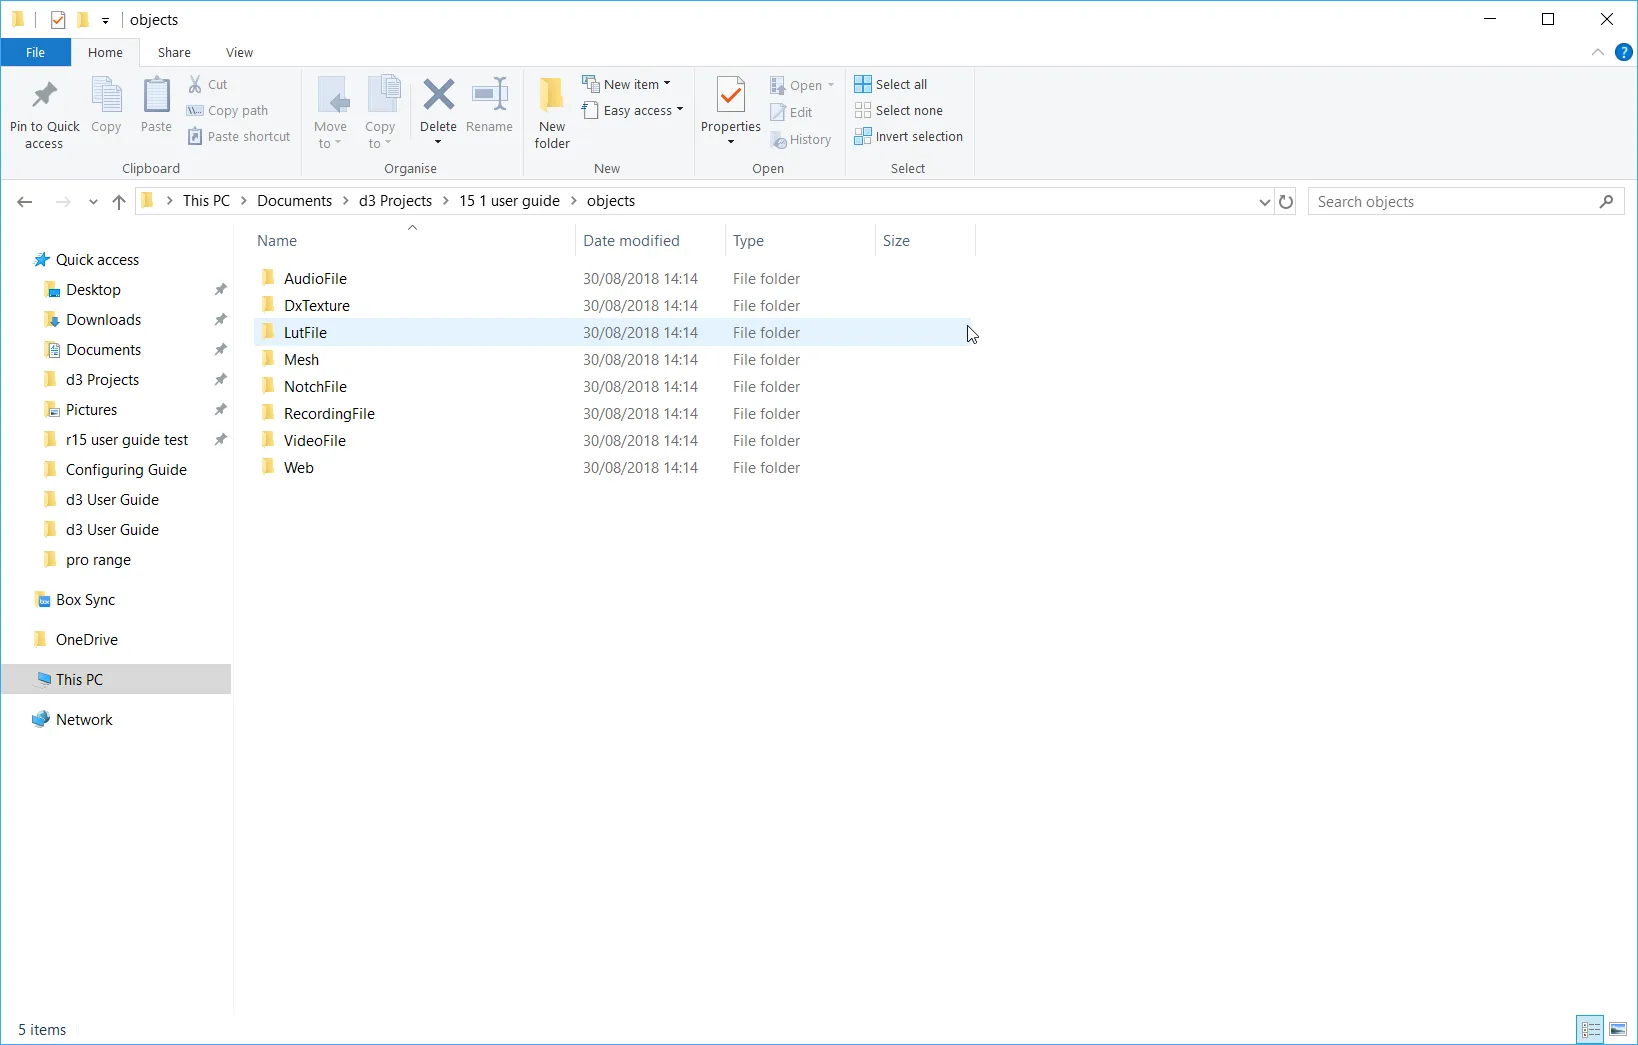Click the History icon in the Open group
Screen dimensions: 1638x1045
[802, 139]
